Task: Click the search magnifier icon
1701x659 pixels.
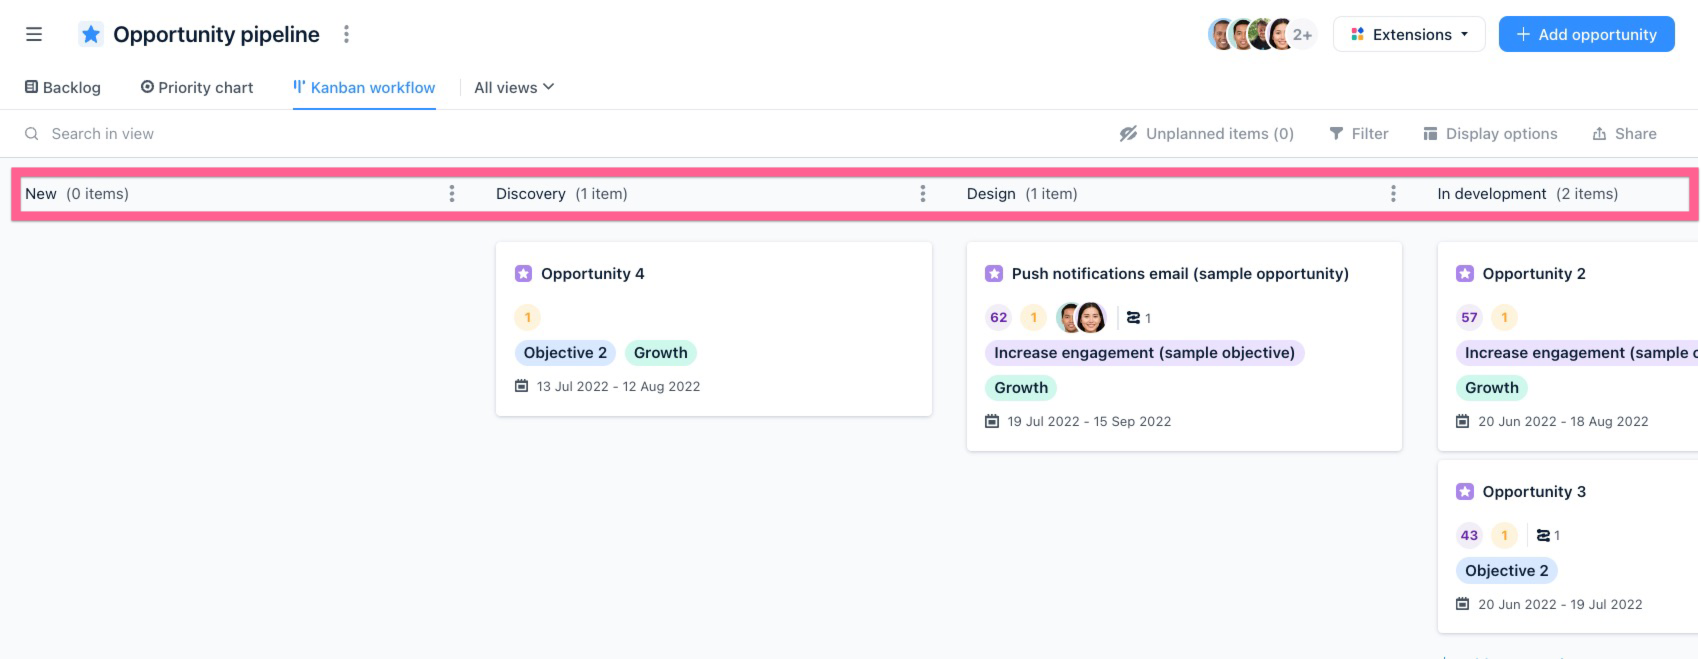Action: click(32, 134)
